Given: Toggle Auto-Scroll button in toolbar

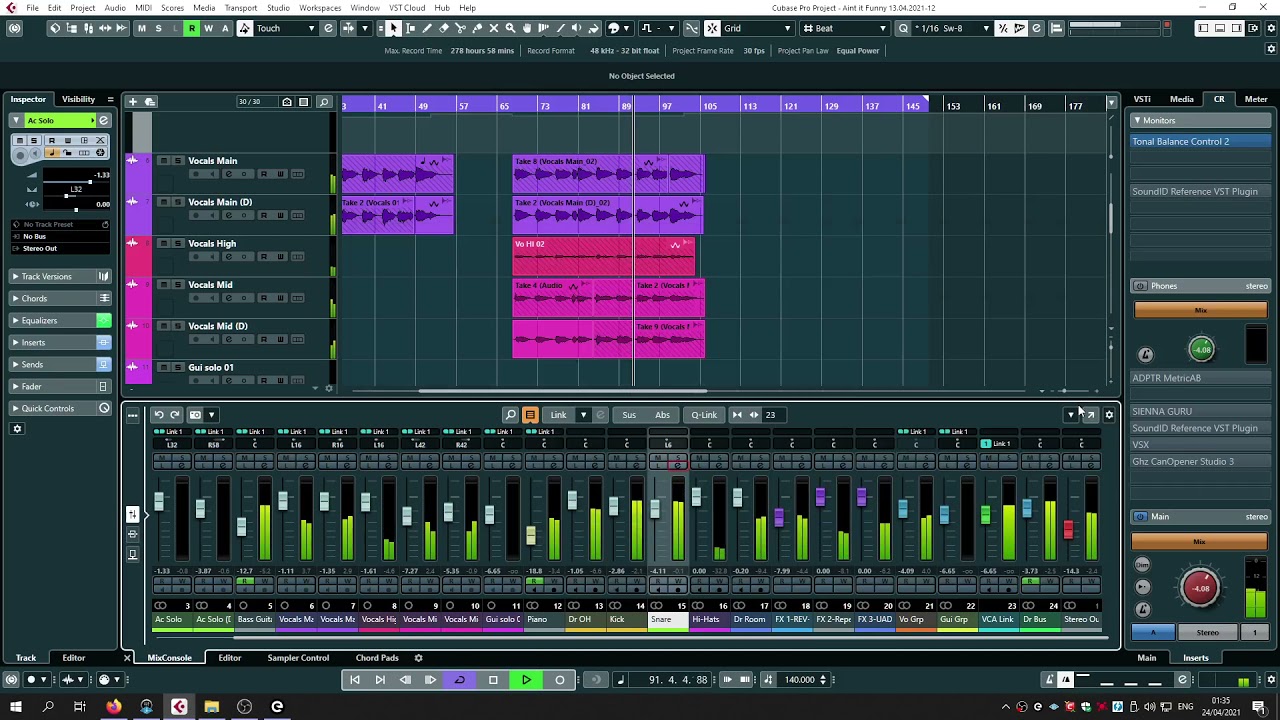Looking at the screenshot, I should point(348,28).
